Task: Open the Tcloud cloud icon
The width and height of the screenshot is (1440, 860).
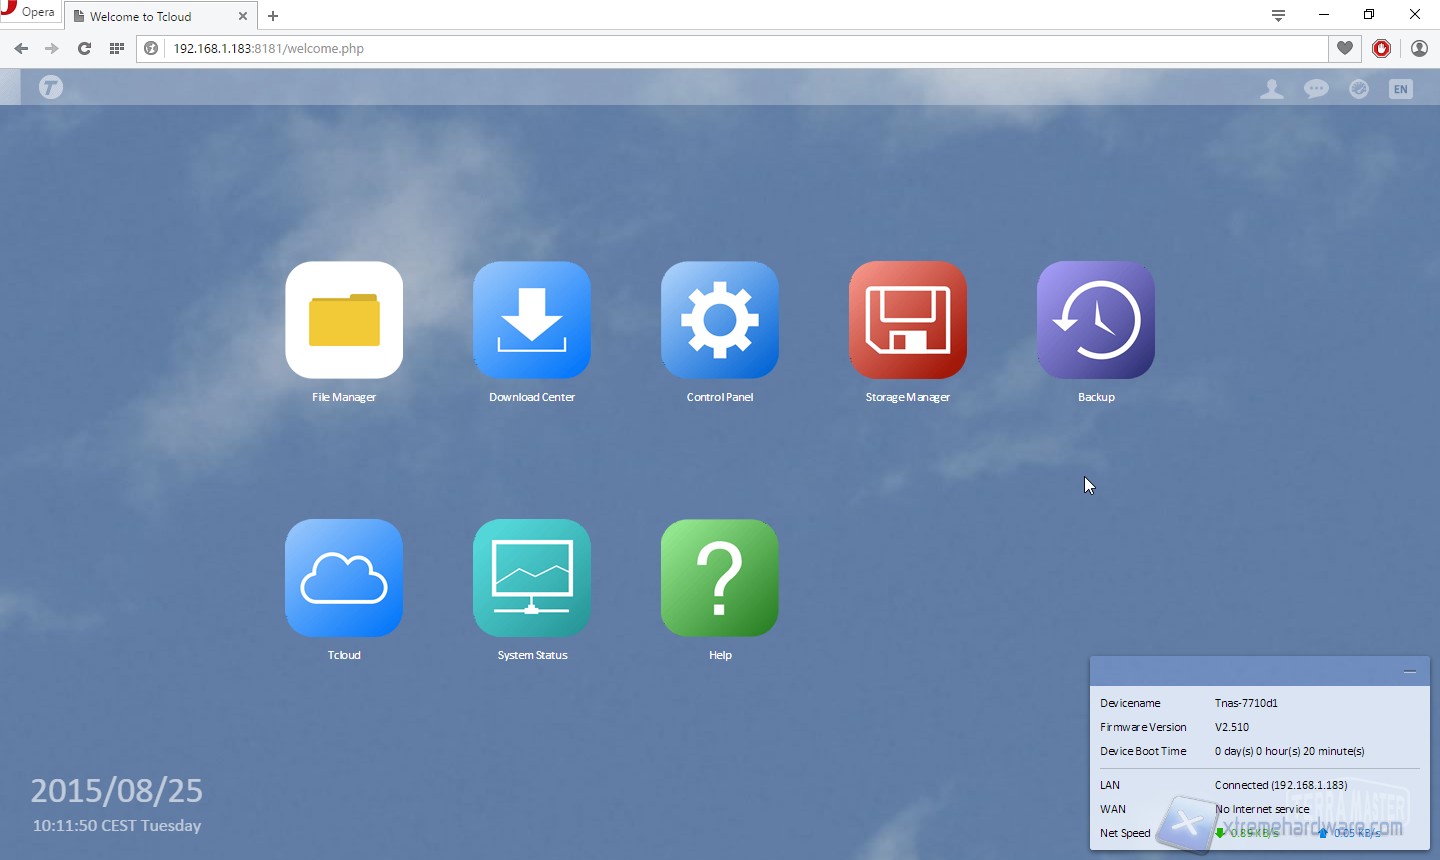Action: [x=344, y=578]
